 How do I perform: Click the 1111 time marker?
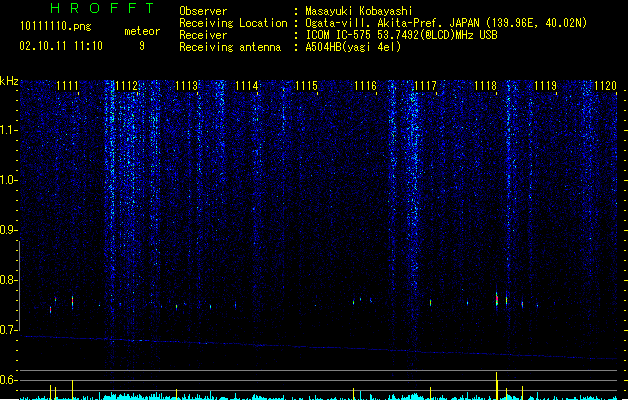tap(67, 86)
